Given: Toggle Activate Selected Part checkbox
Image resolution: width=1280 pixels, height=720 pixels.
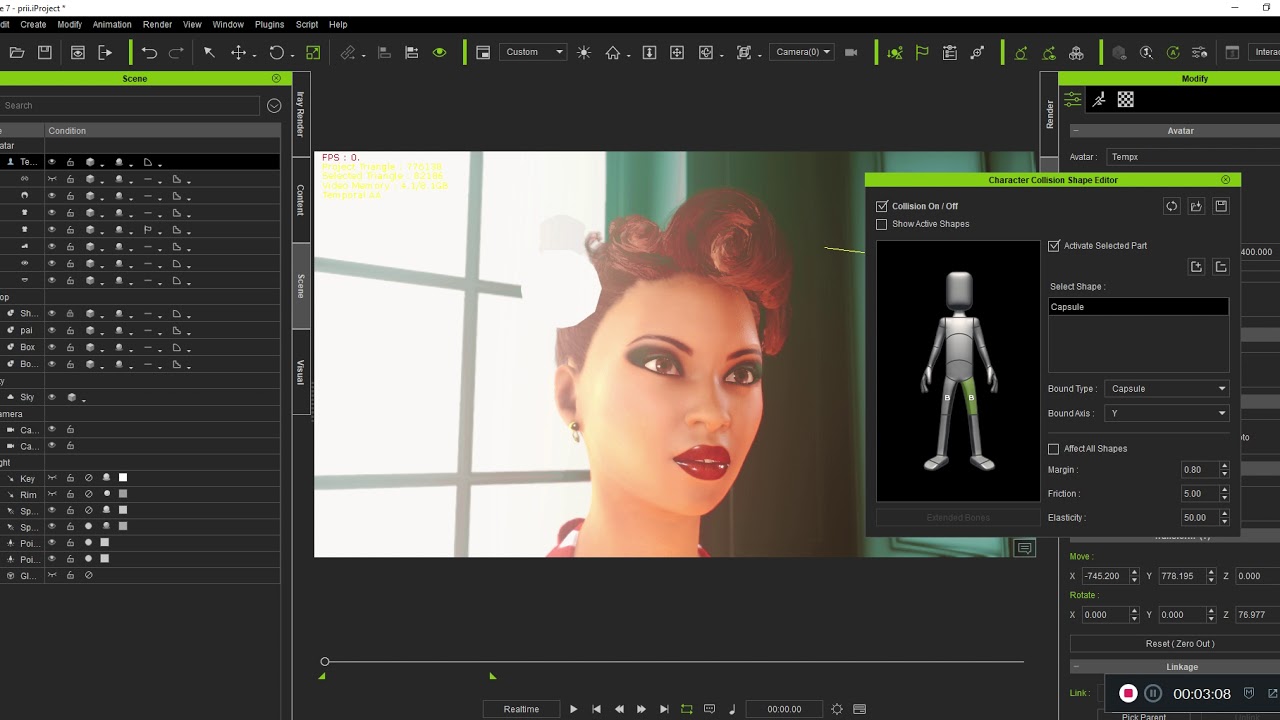Looking at the screenshot, I should 1054,246.
